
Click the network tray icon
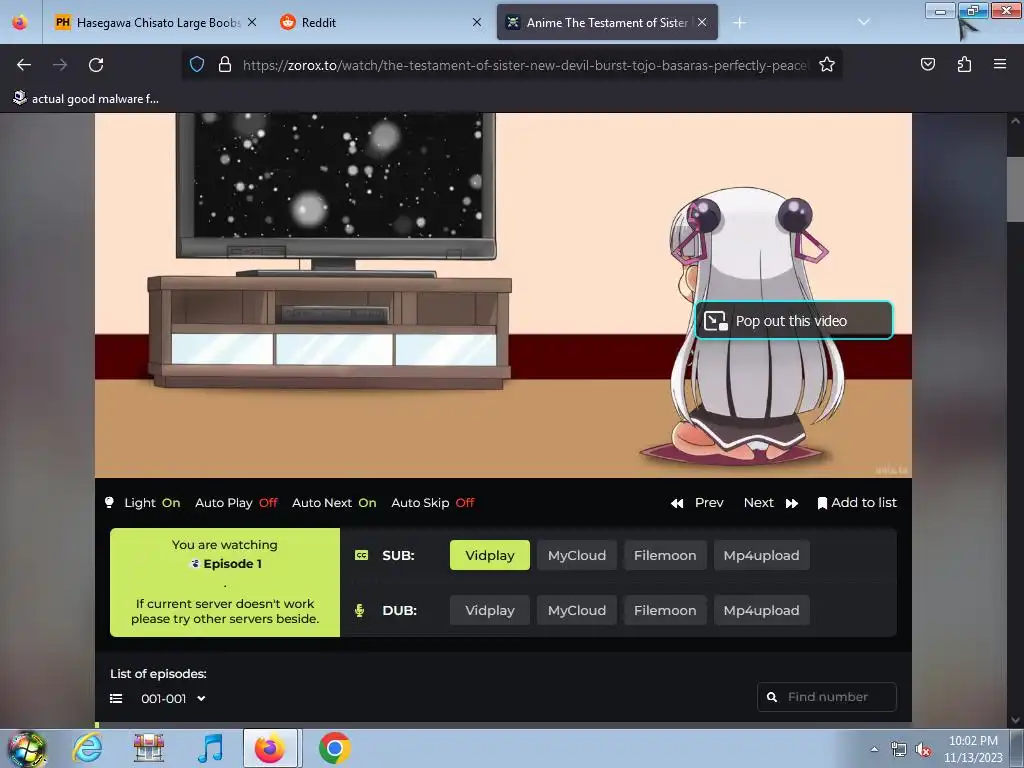point(899,750)
